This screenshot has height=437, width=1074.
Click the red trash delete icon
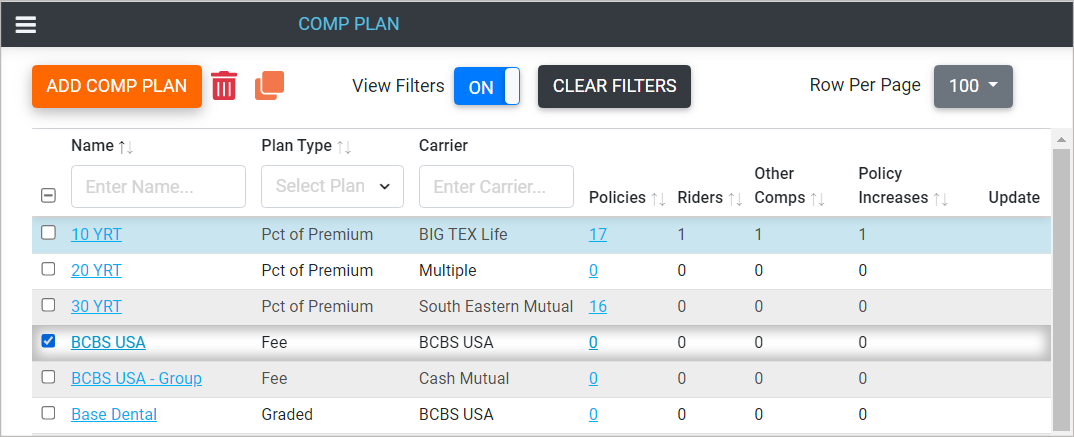[224, 86]
